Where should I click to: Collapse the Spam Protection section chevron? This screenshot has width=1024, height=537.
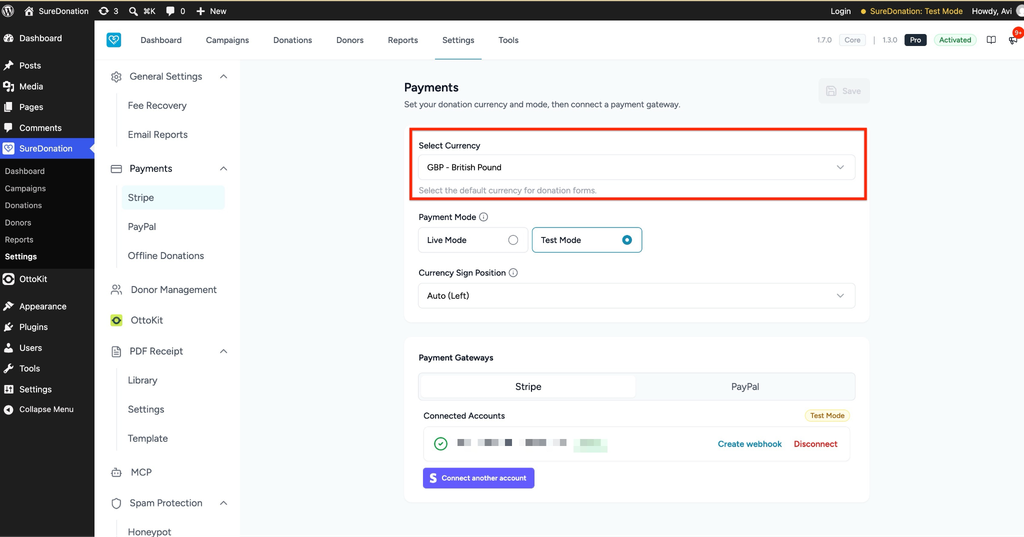(x=223, y=503)
